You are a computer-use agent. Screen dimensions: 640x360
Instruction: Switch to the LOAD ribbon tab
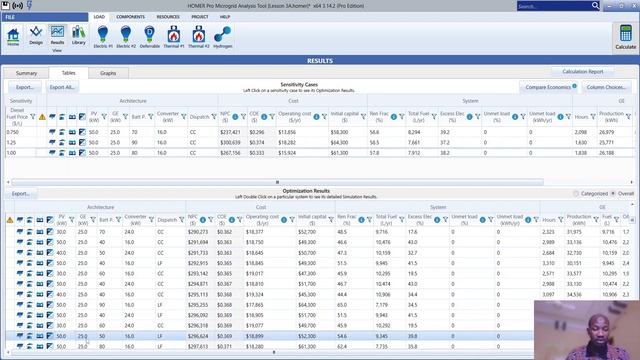coord(99,17)
